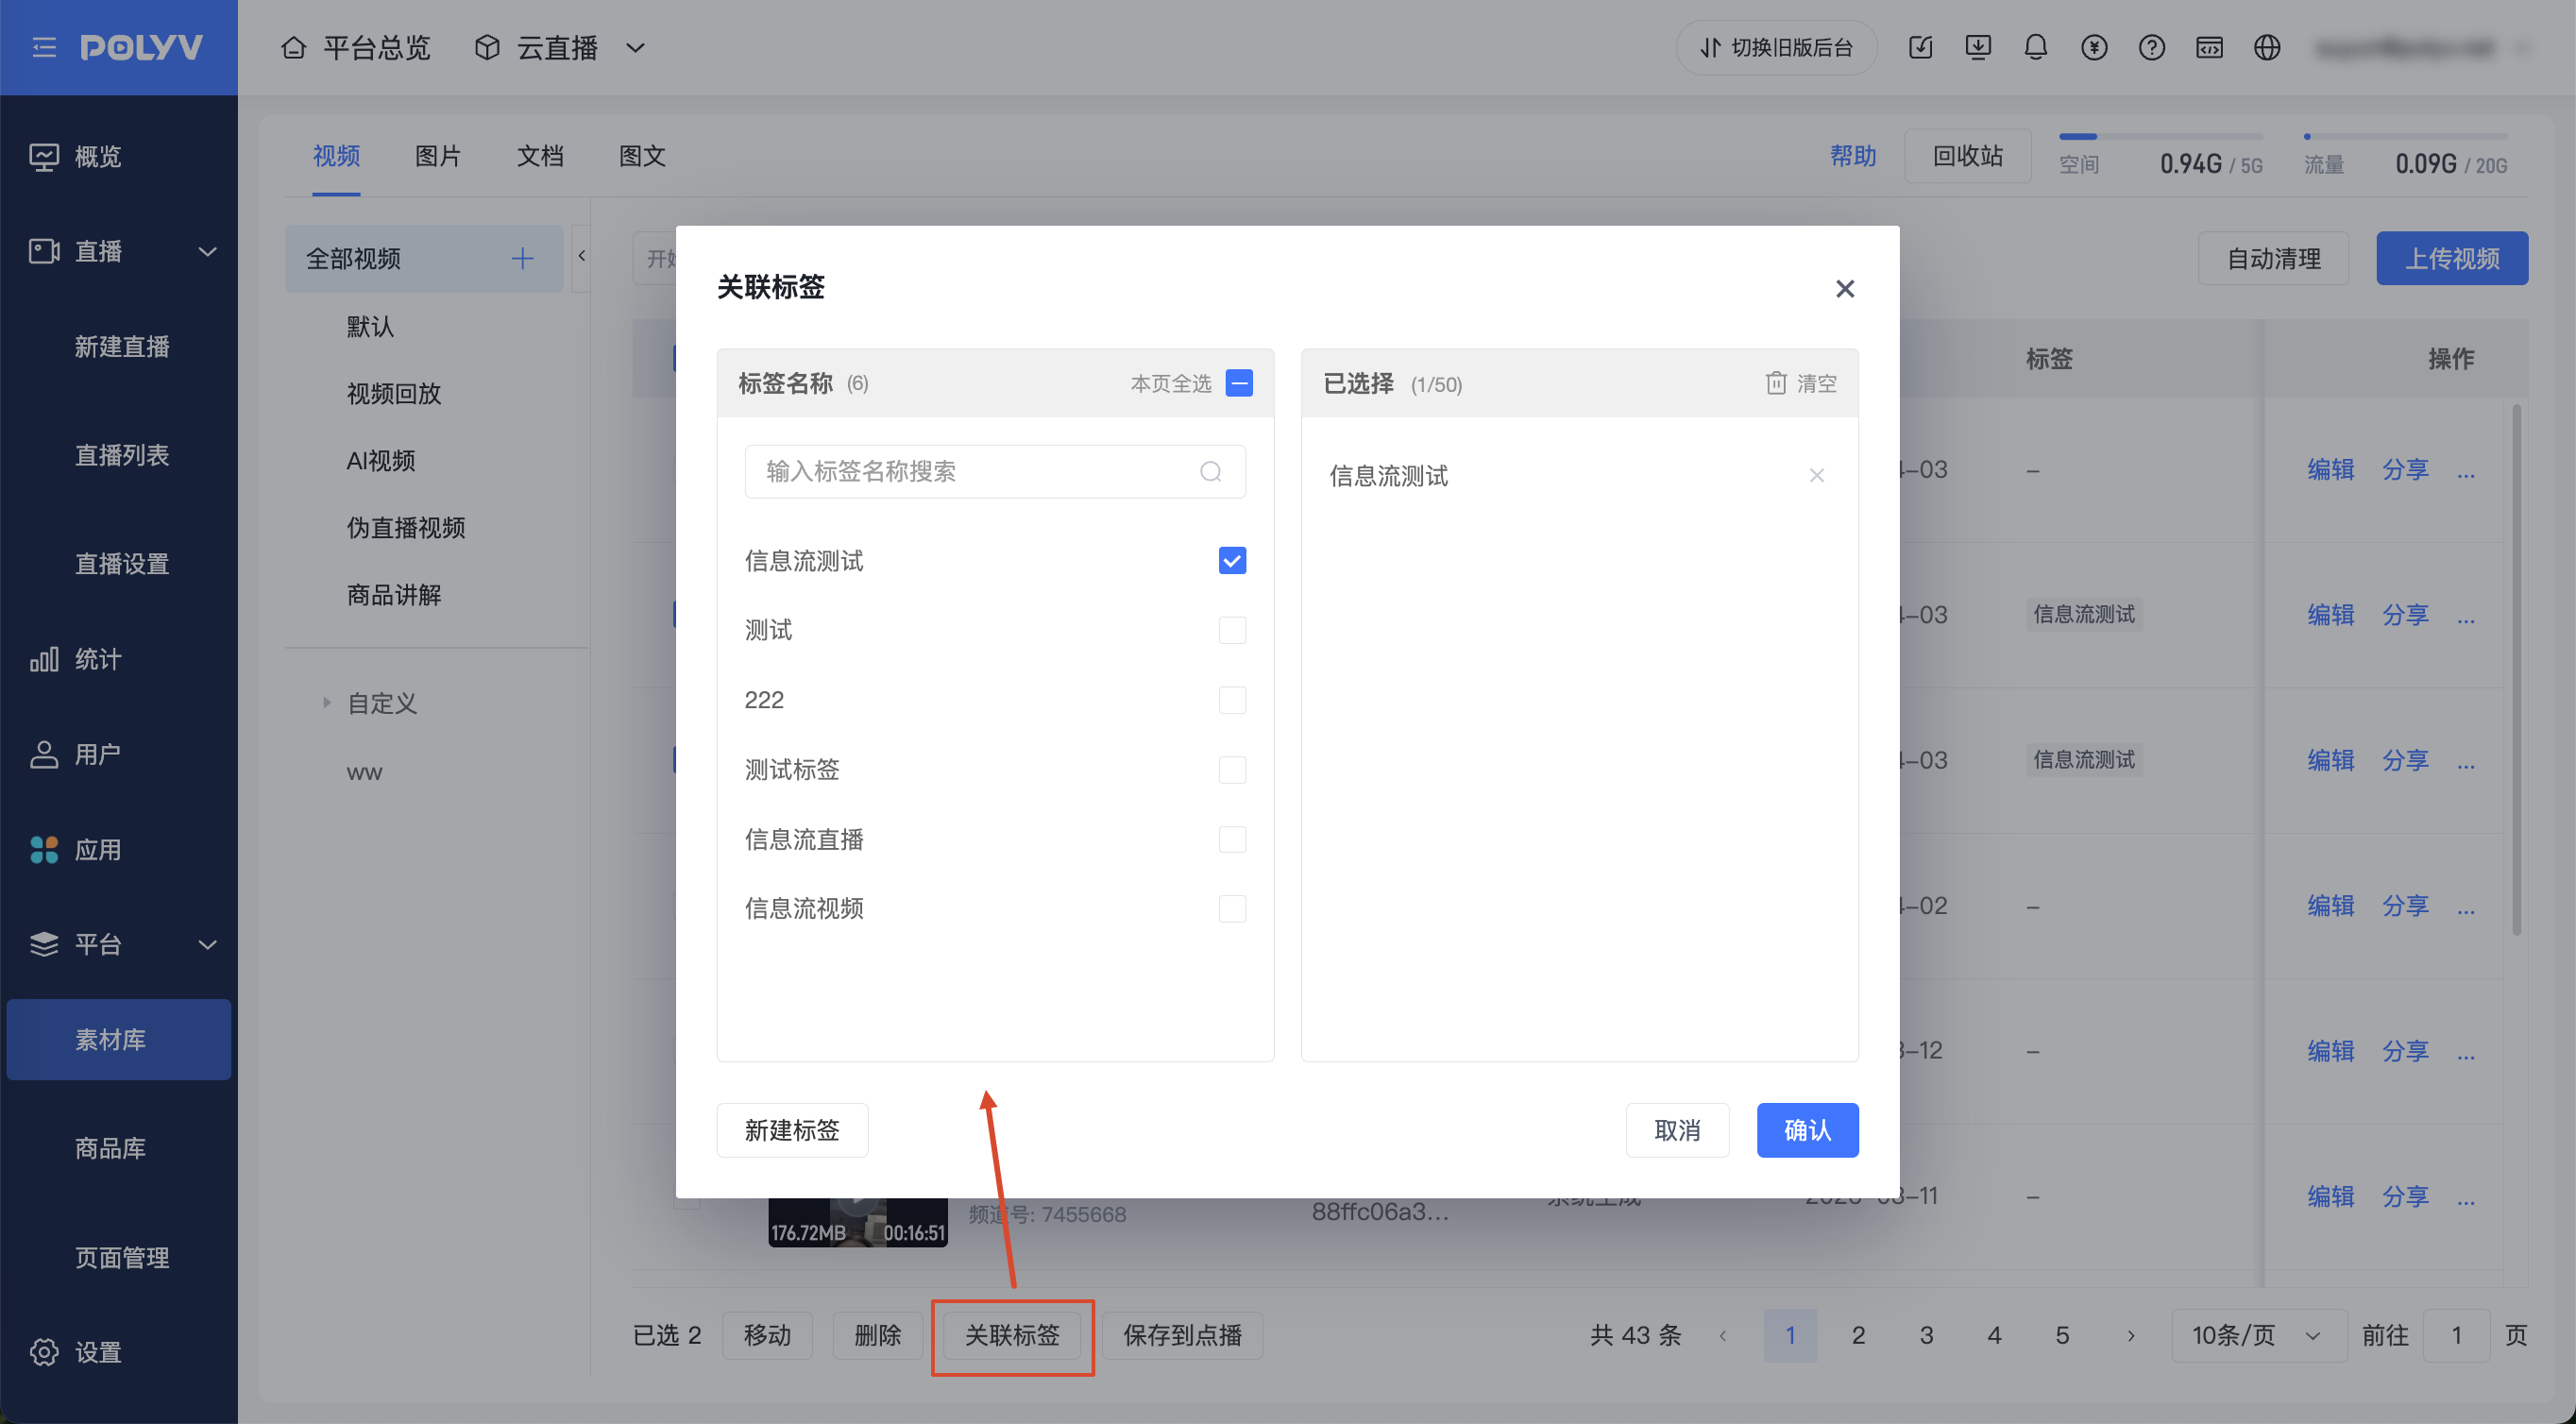Go to page 3
2576x1424 pixels.
pos(1926,1335)
